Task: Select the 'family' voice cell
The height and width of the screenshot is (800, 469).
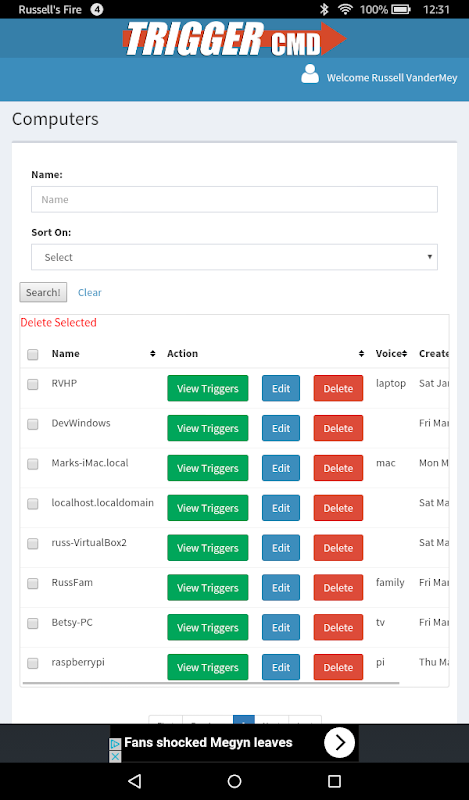Action: (390, 582)
